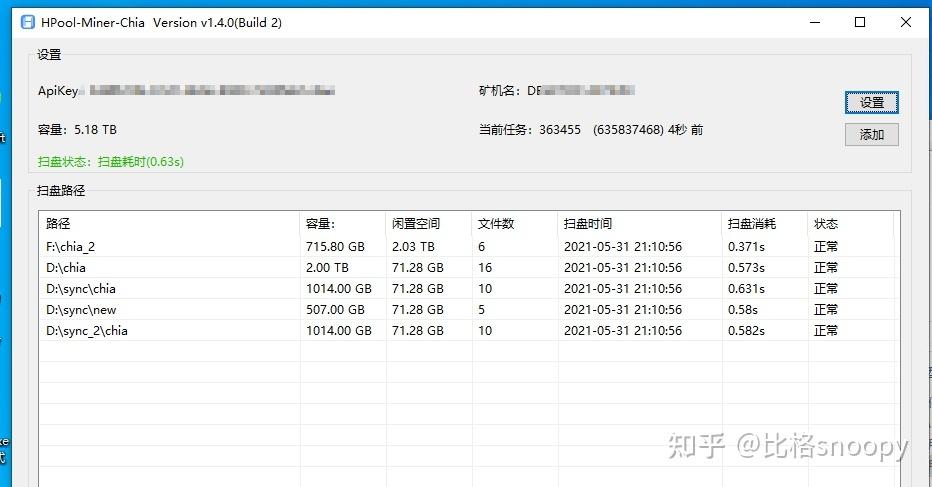Click the 2.03 TB free space cell
Viewport: 932px width, 487px height.
pyautogui.click(x=413, y=246)
